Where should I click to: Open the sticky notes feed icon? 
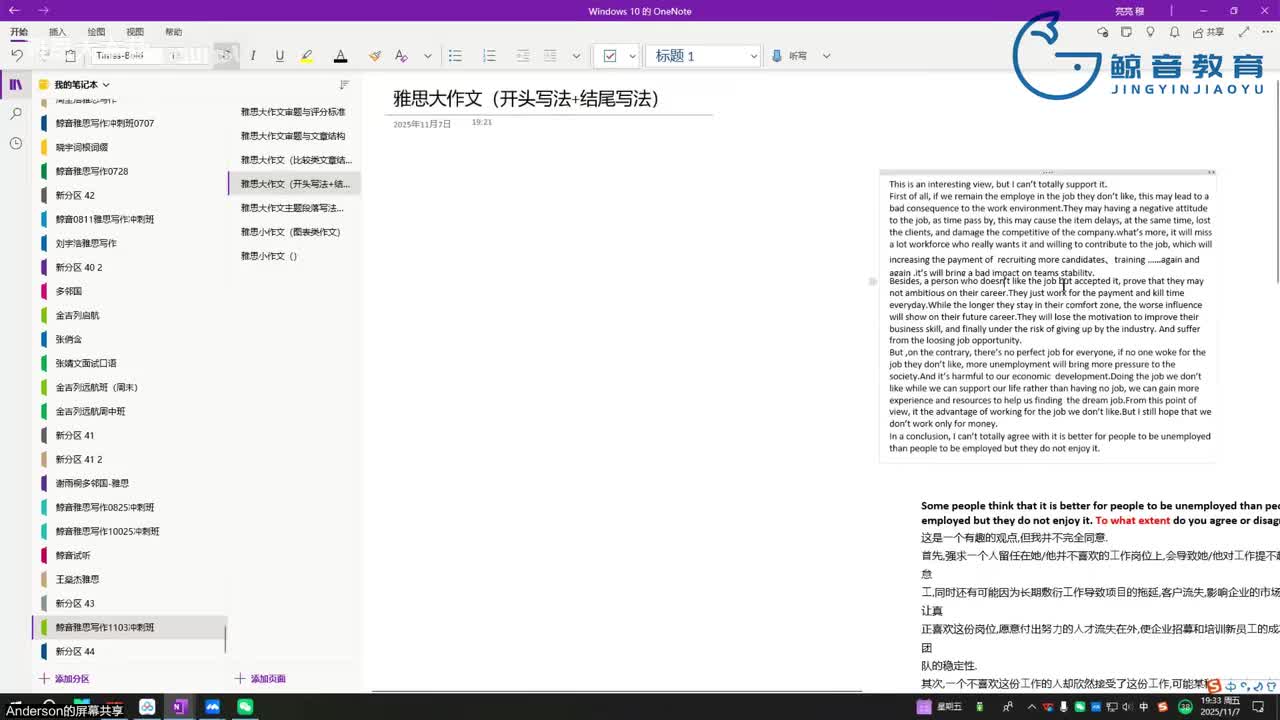point(1126,32)
